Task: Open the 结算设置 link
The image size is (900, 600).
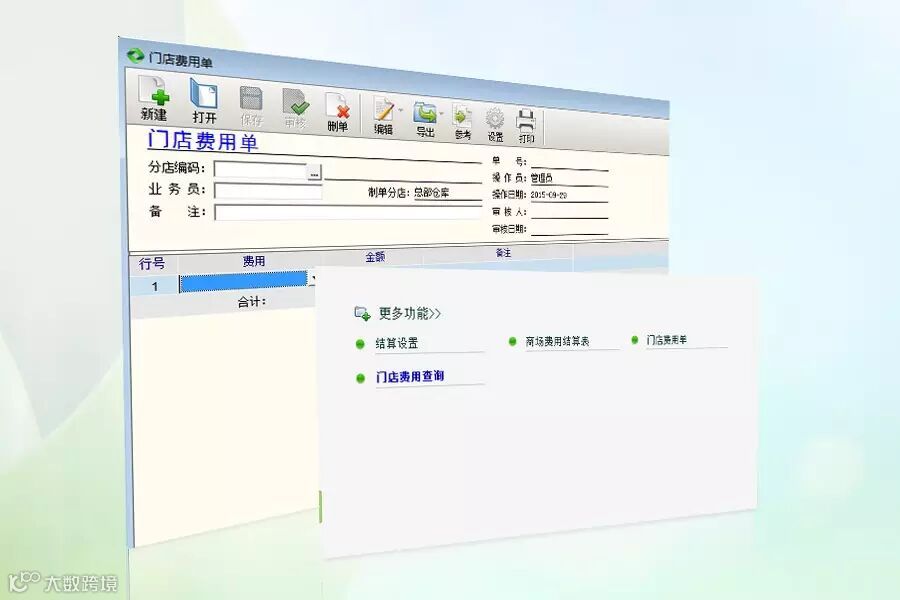Action: [x=397, y=343]
